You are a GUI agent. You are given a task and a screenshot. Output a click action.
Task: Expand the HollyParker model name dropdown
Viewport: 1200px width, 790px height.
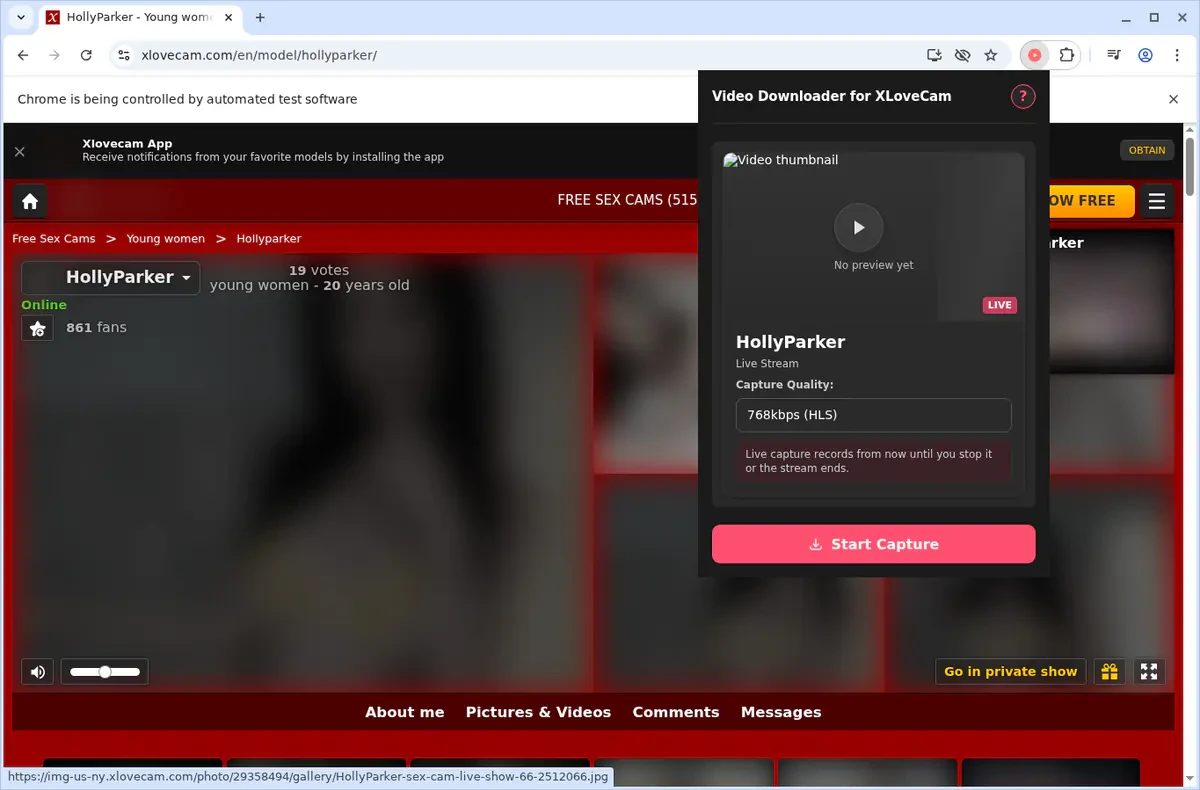point(110,277)
